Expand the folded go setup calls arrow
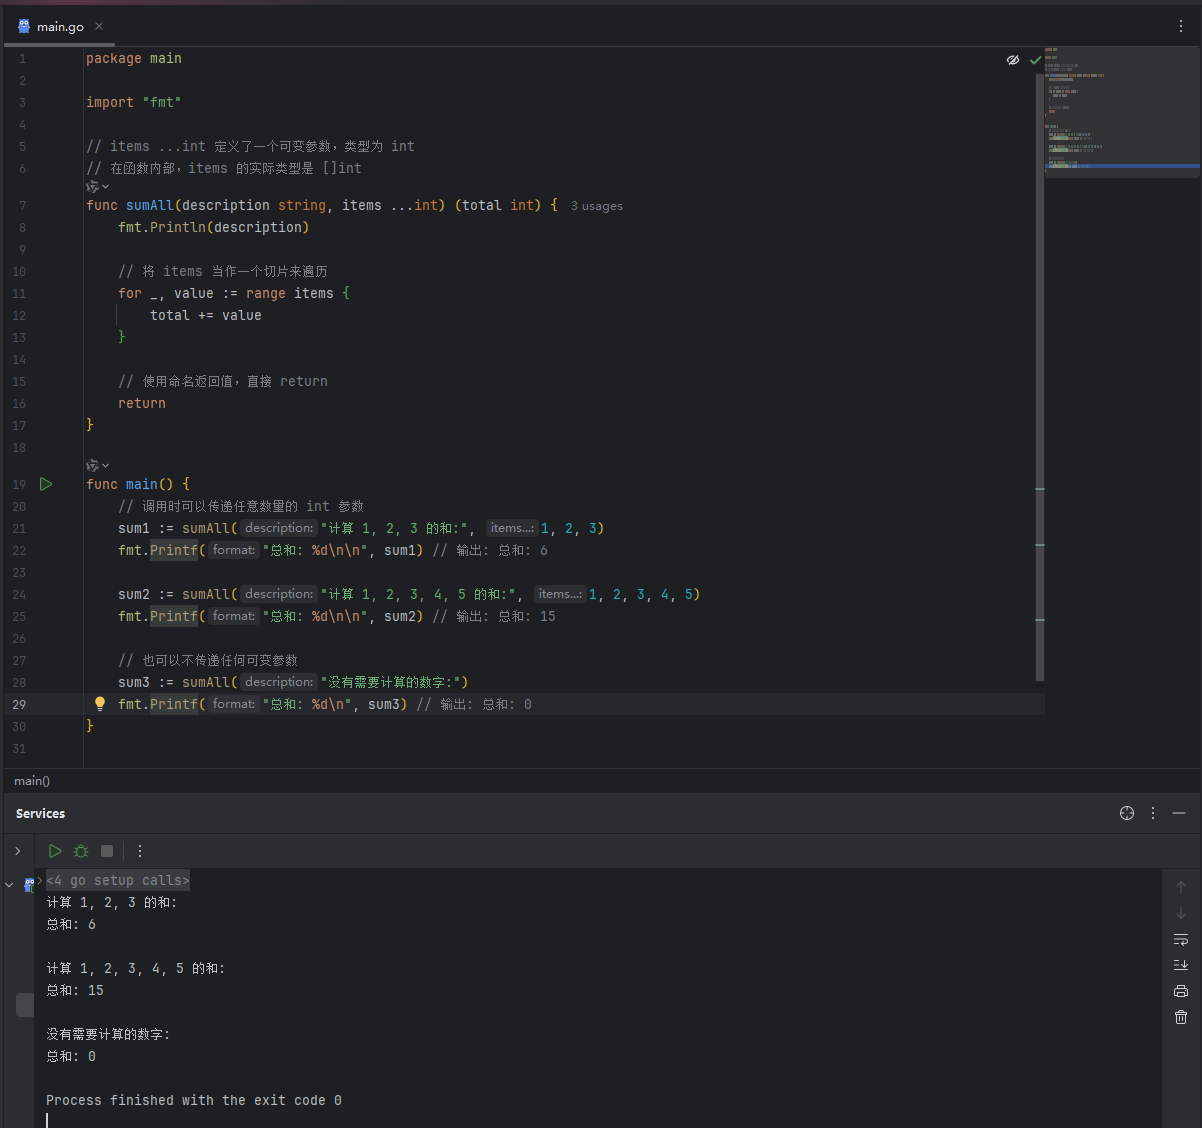 click(40, 881)
